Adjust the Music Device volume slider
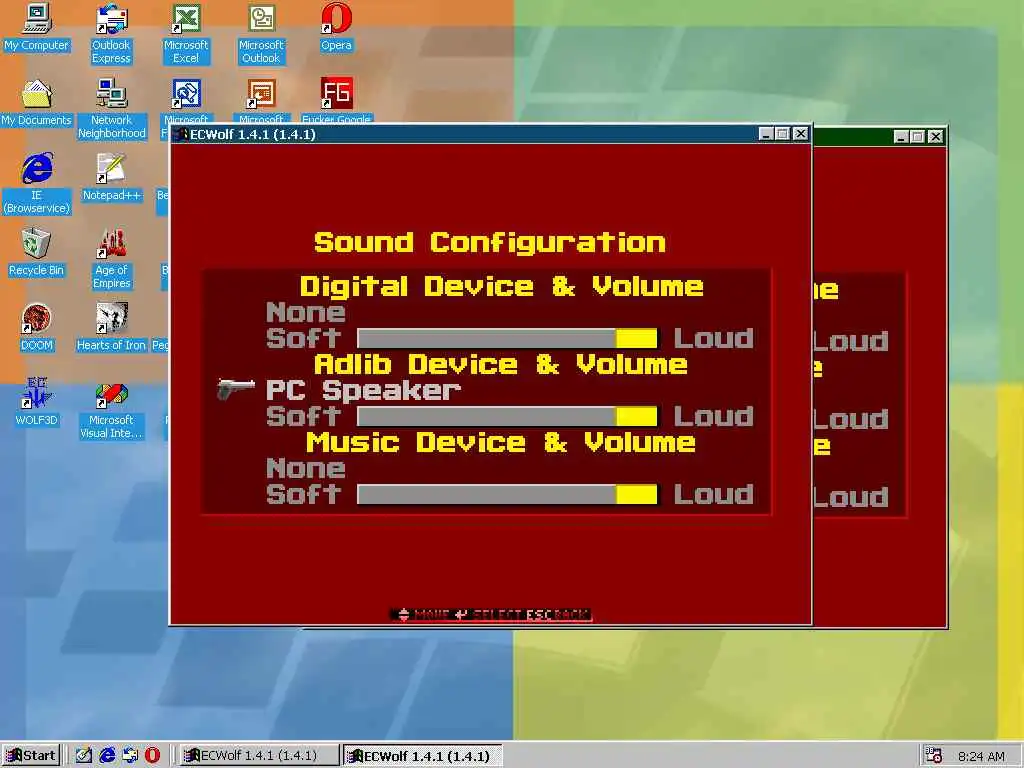The width and height of the screenshot is (1024, 768). (507, 494)
